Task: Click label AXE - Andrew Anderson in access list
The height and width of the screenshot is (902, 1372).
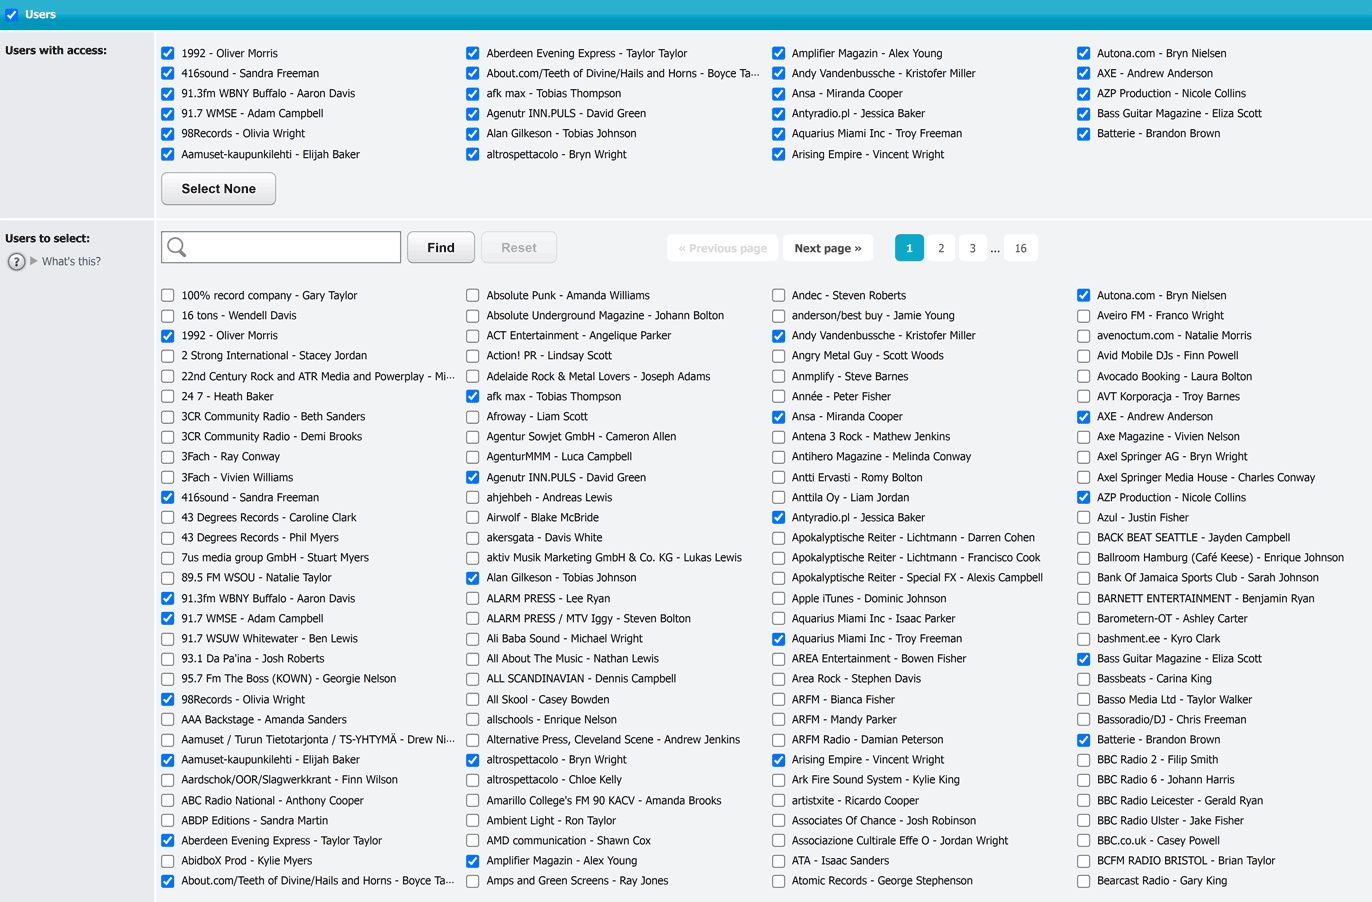Action: pos(1155,73)
